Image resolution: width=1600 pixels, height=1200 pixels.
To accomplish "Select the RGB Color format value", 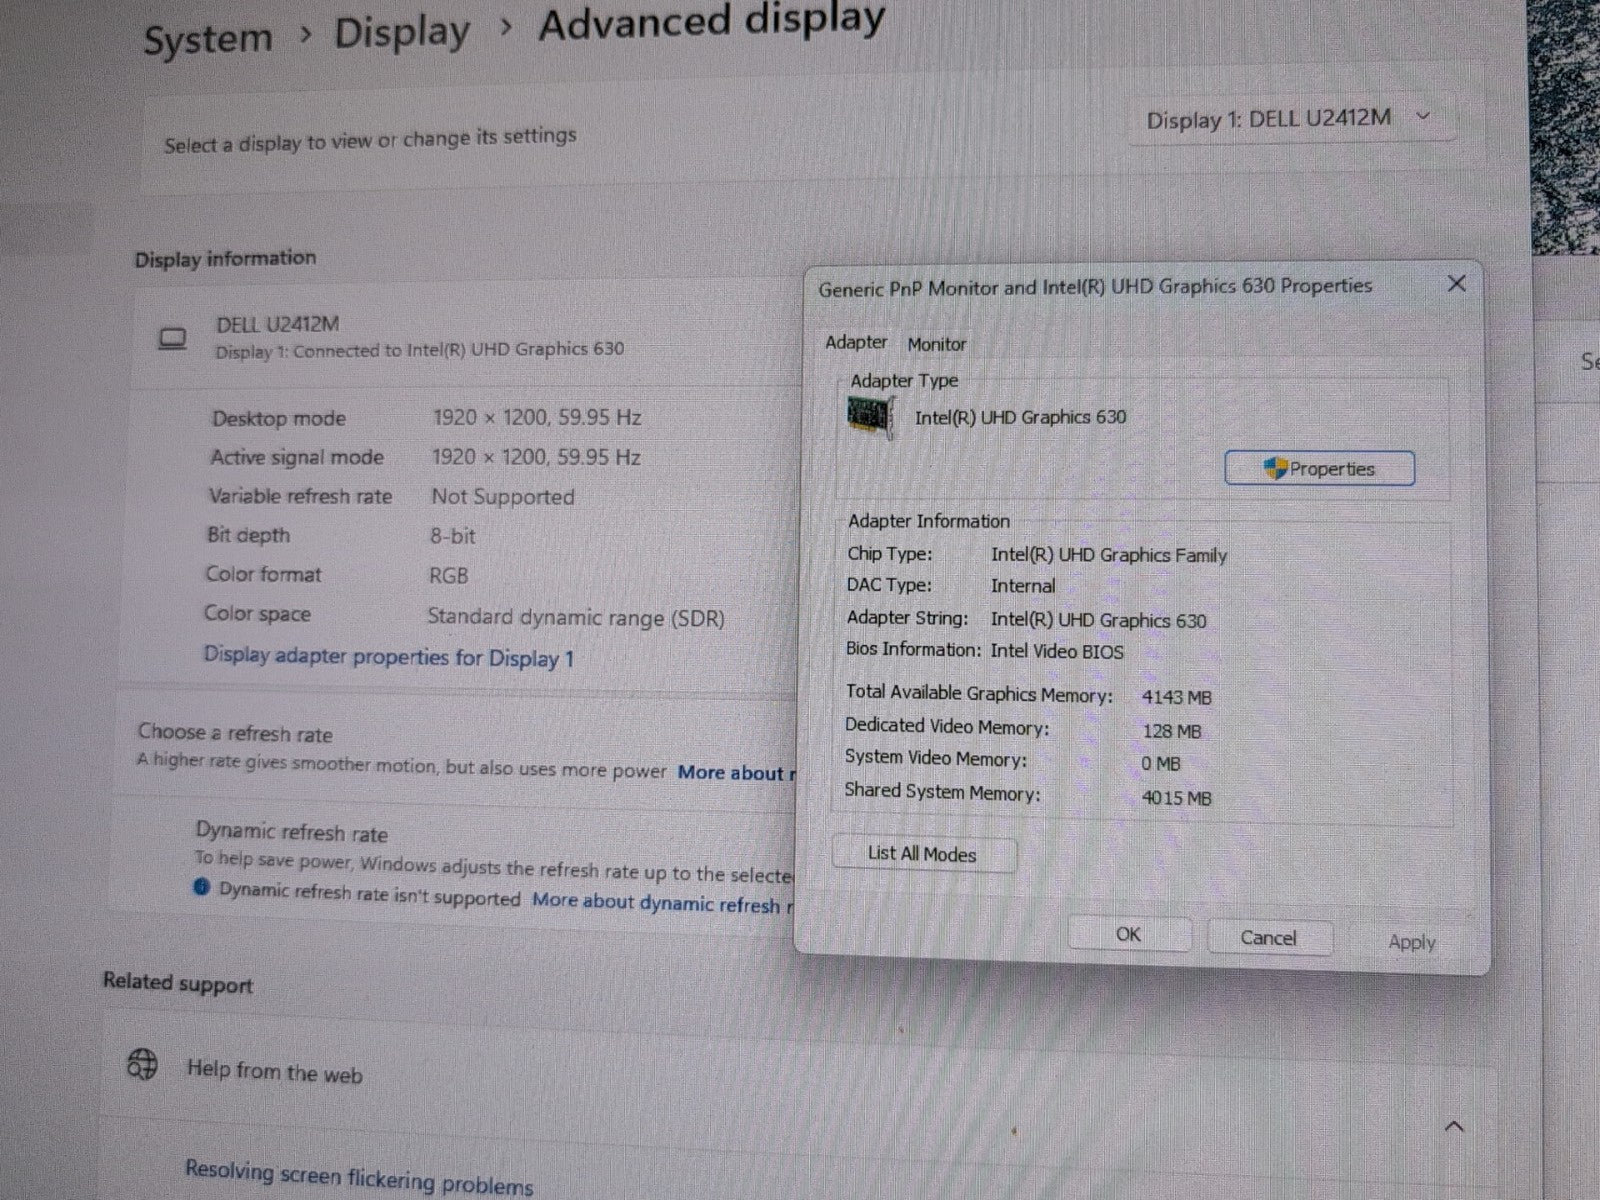I will (x=448, y=576).
